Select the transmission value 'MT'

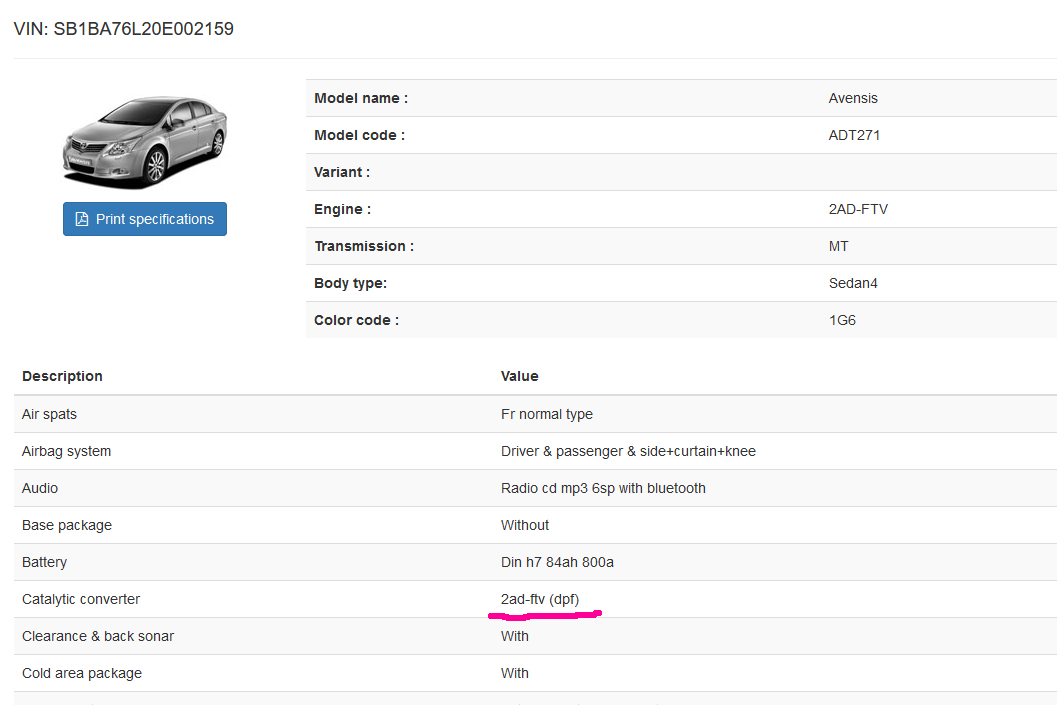(x=839, y=247)
